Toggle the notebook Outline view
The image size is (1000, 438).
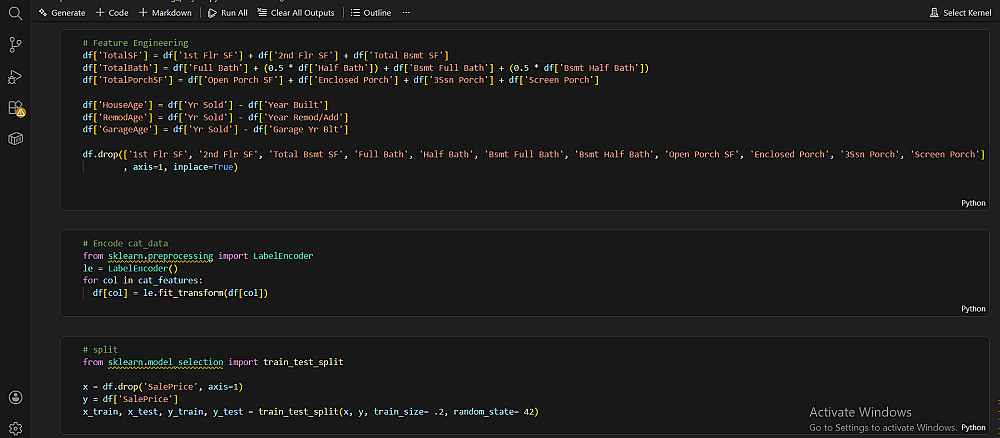point(371,13)
